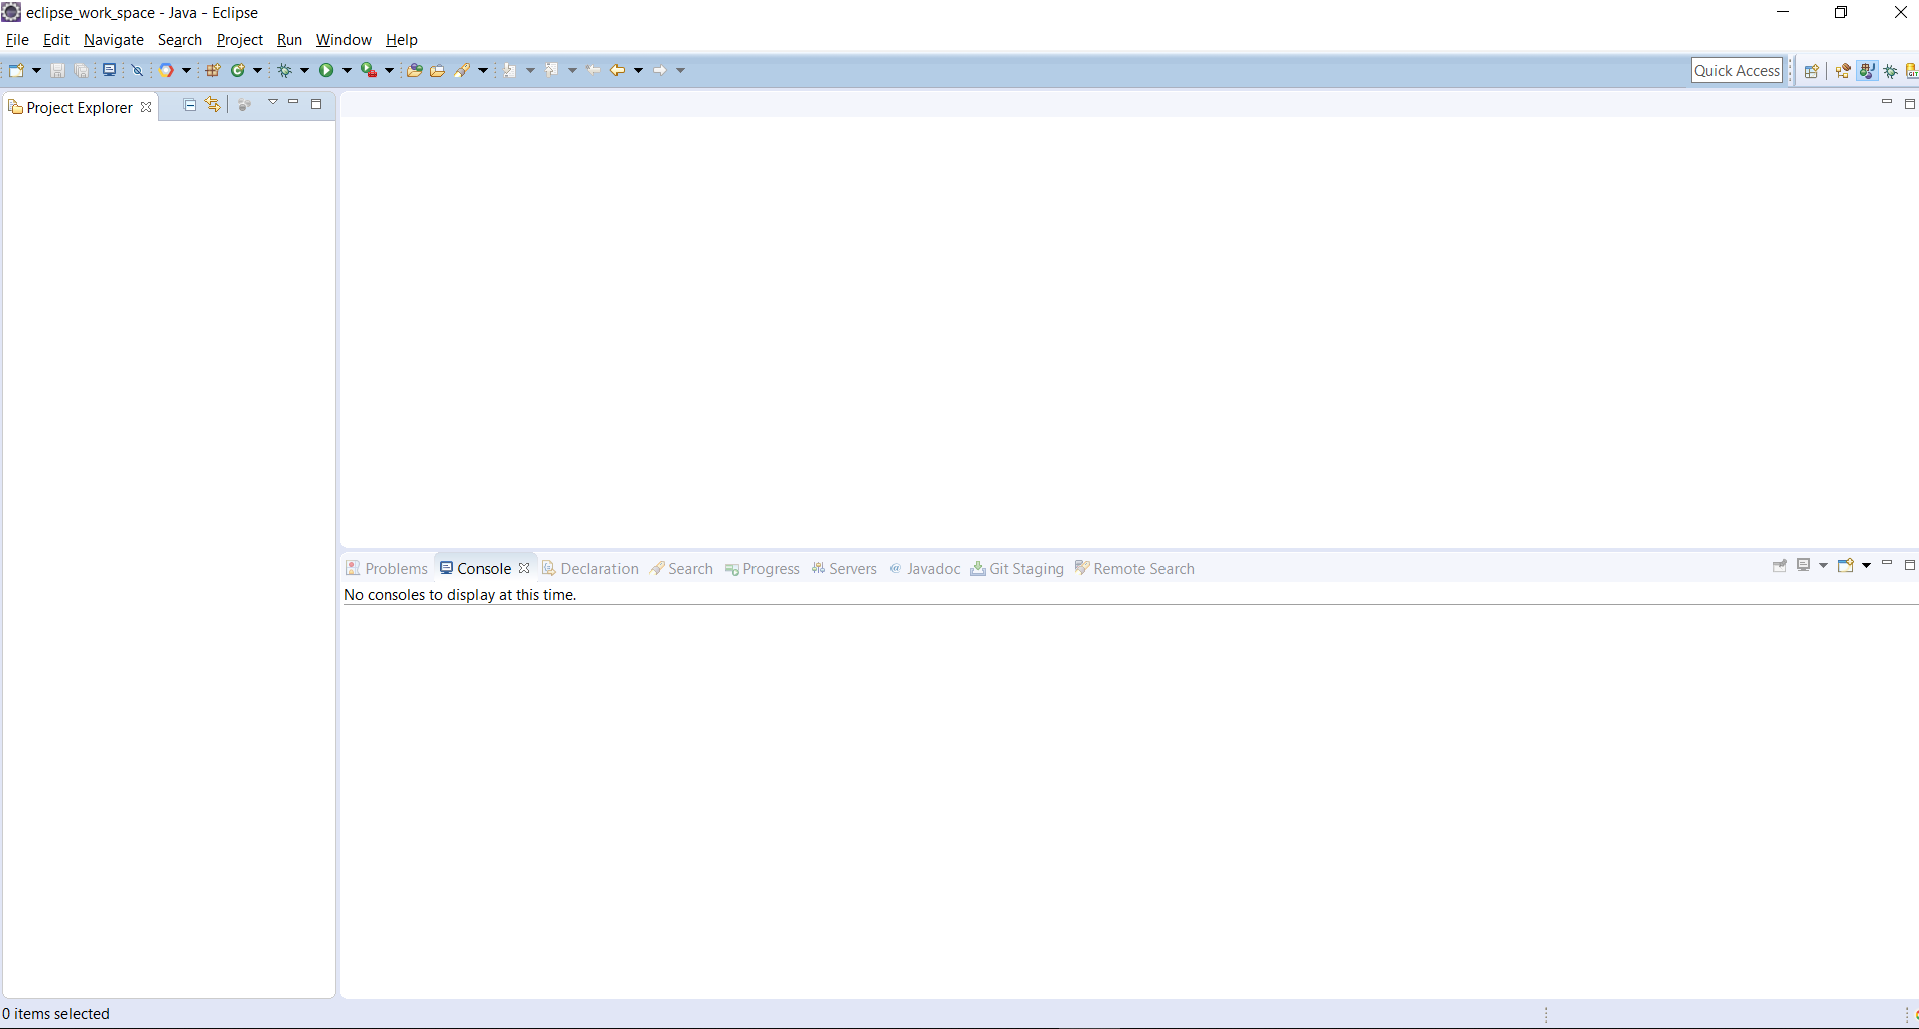Click the New file wizard icon
Screen dimensions: 1919x1029
tap(16, 70)
